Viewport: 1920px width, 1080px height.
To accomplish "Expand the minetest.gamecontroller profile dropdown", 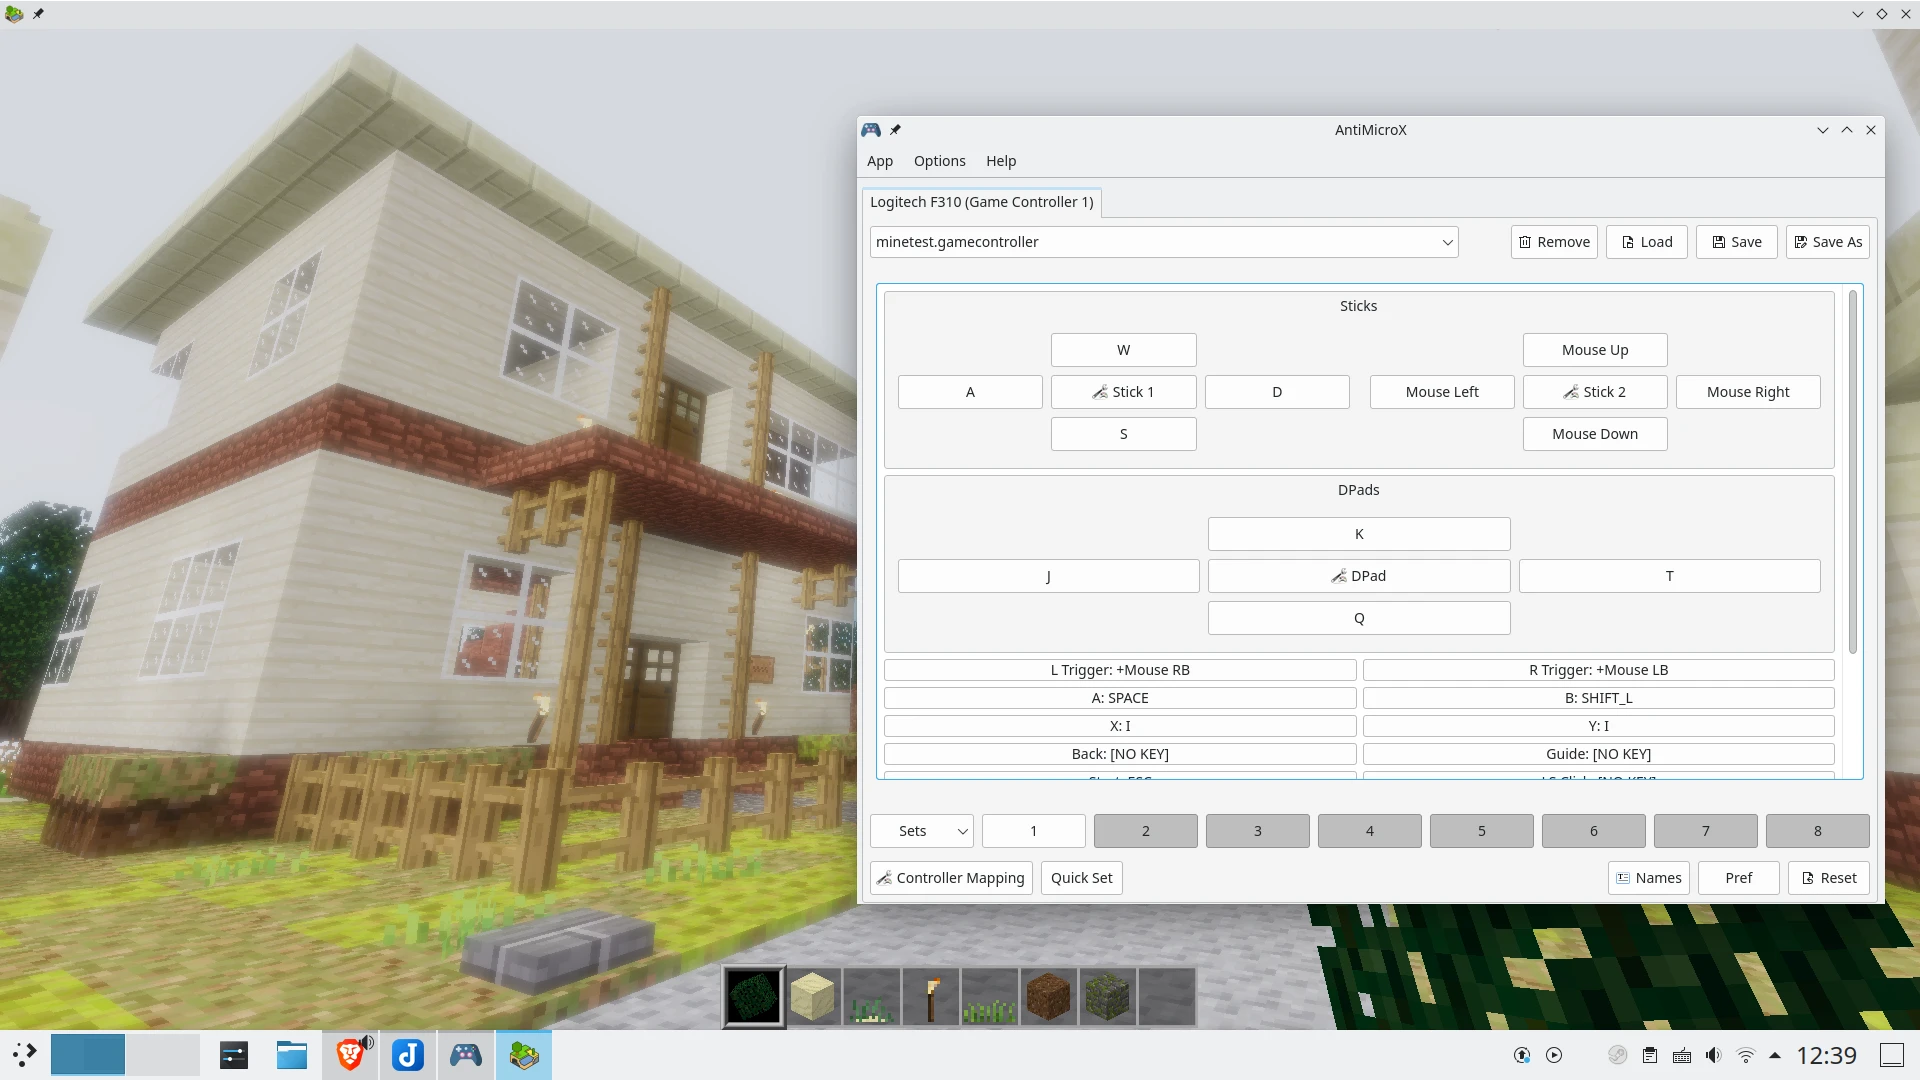I will (1446, 242).
